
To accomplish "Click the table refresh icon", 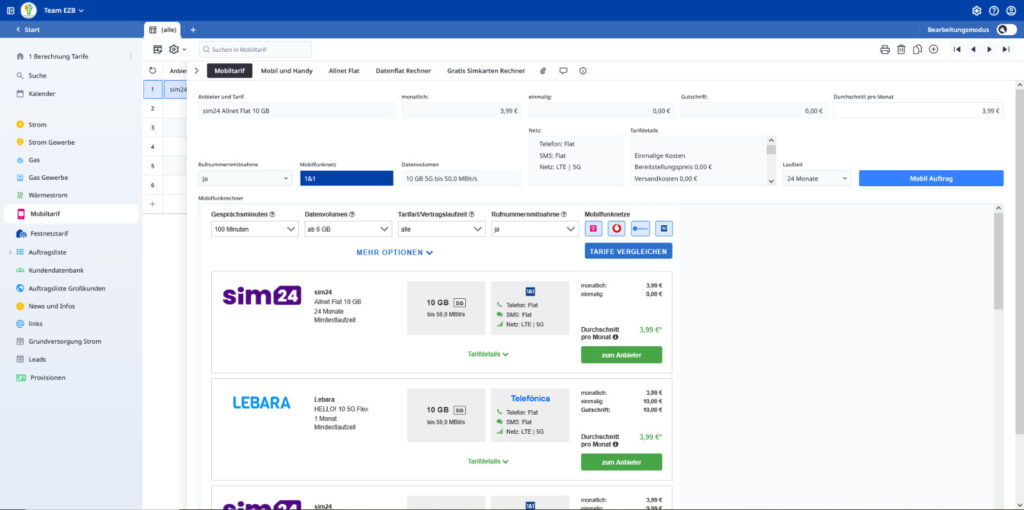I will 153,71.
